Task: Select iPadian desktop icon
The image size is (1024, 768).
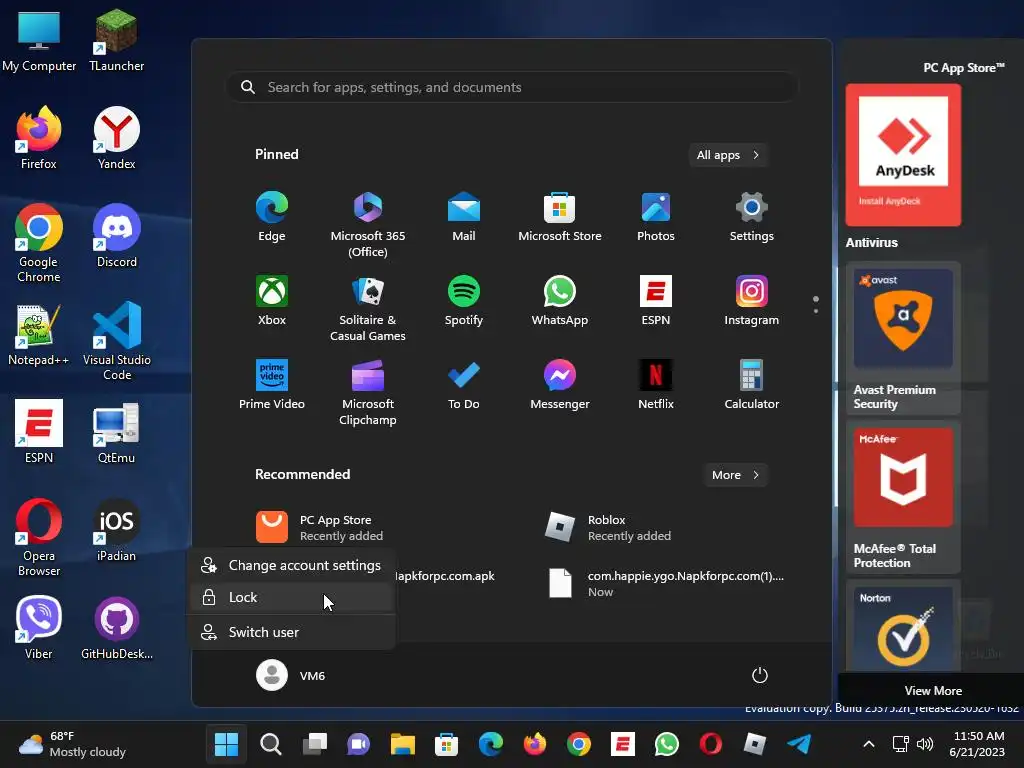Action: [116, 530]
